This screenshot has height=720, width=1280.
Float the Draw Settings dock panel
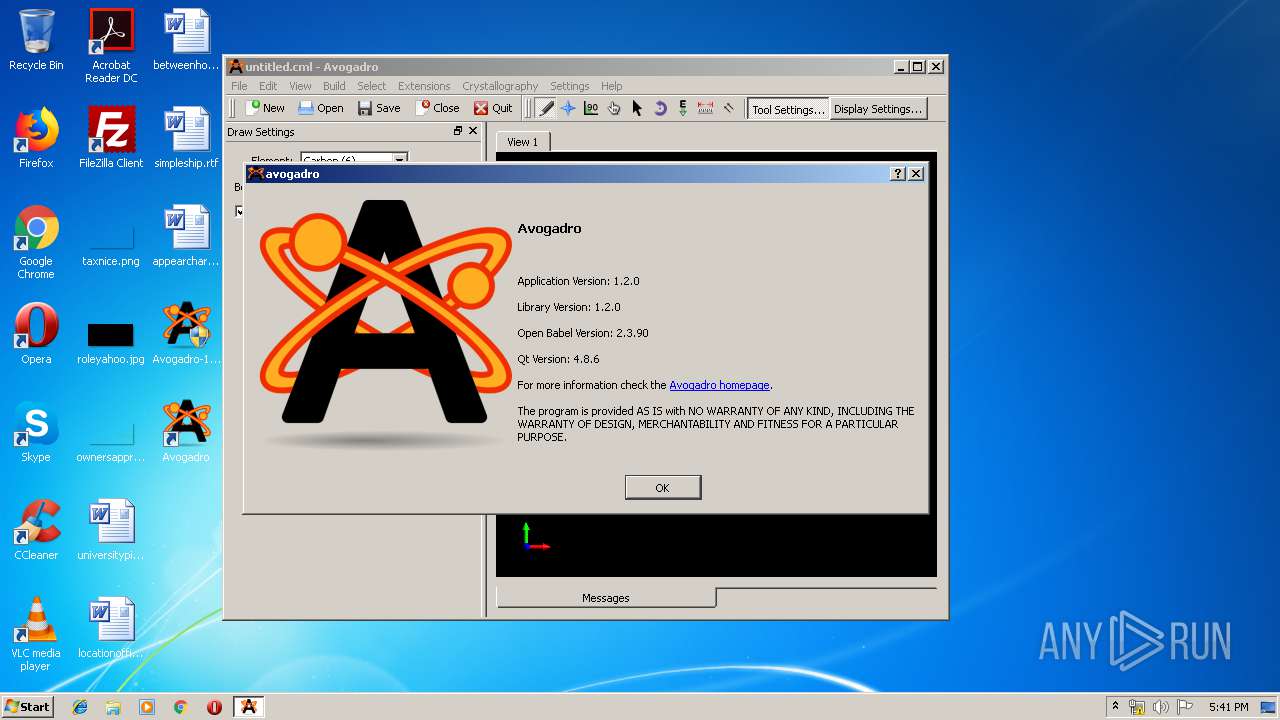pyautogui.click(x=458, y=131)
